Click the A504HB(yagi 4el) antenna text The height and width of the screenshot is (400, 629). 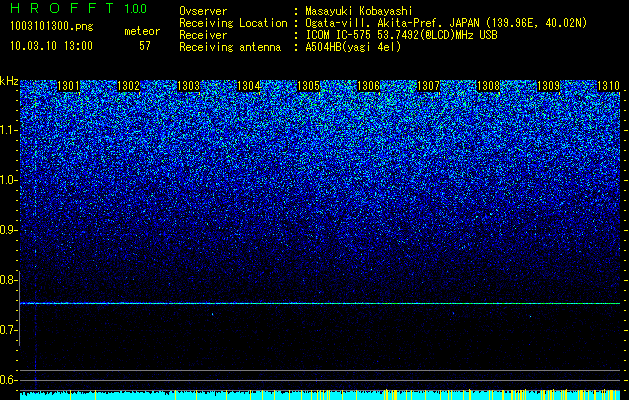click(x=353, y=47)
